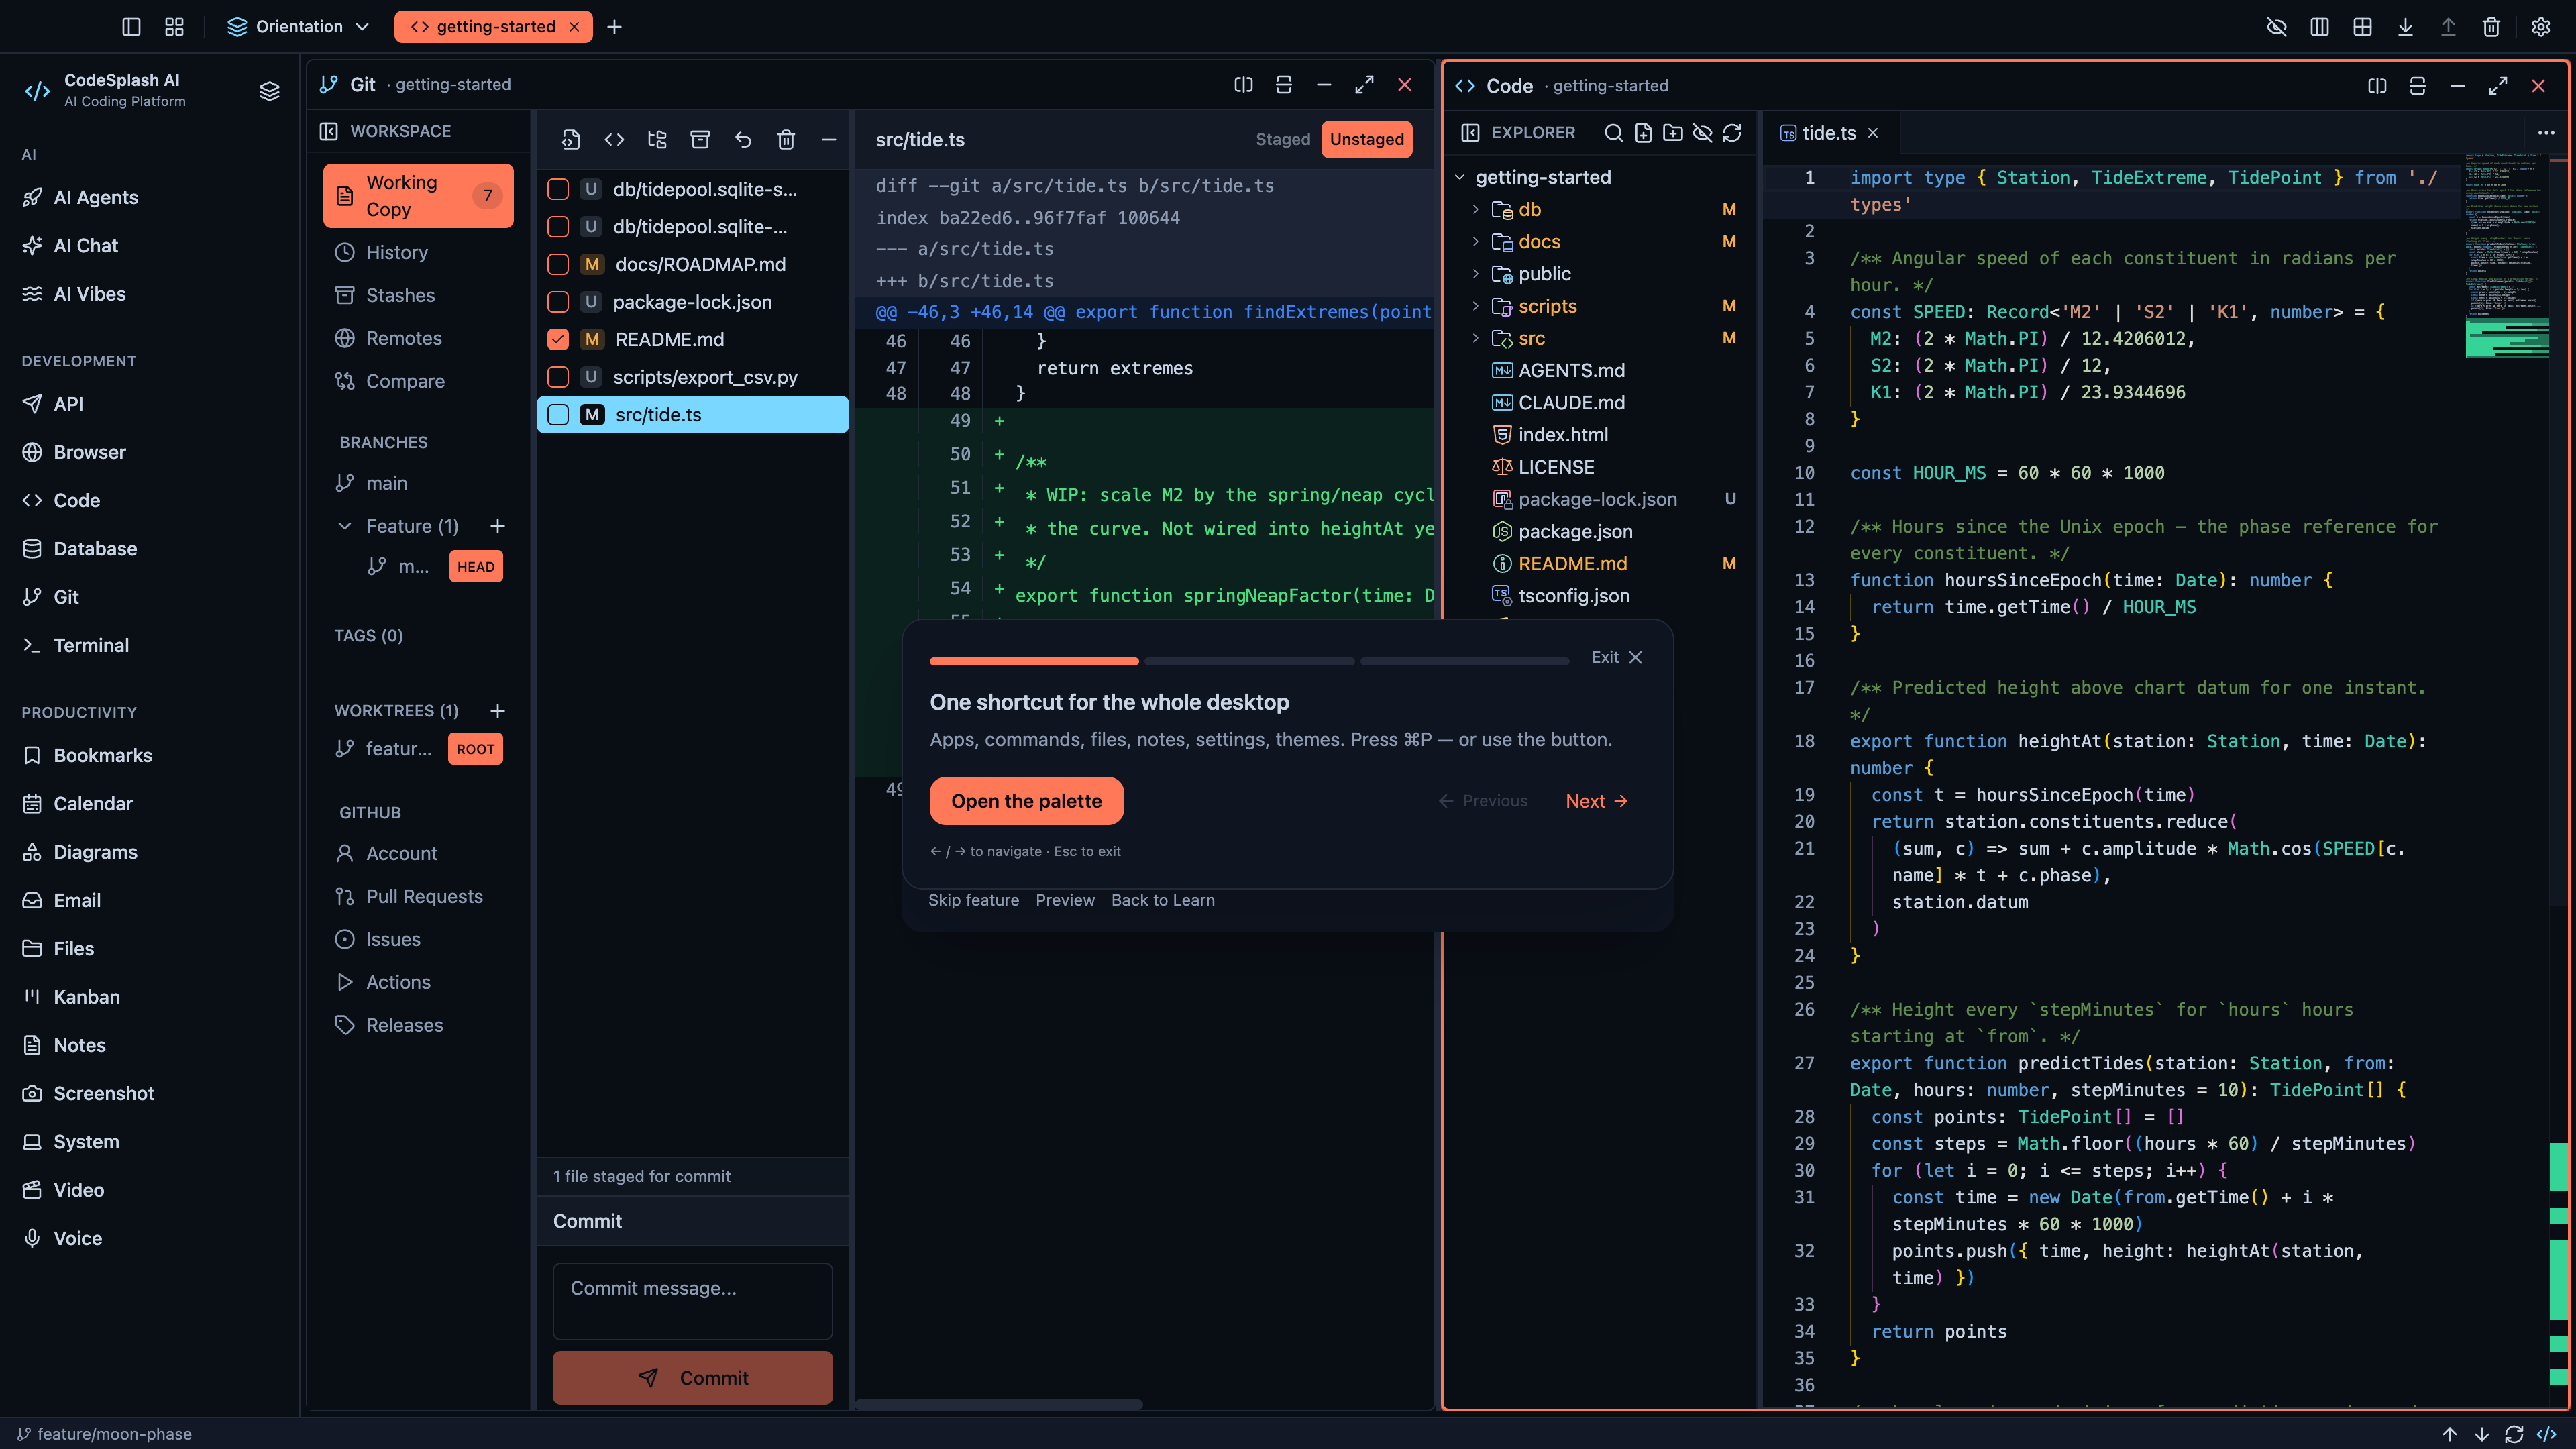2576x1449 pixels.
Task: Click Next in the tour dialog
Action: point(1596,801)
